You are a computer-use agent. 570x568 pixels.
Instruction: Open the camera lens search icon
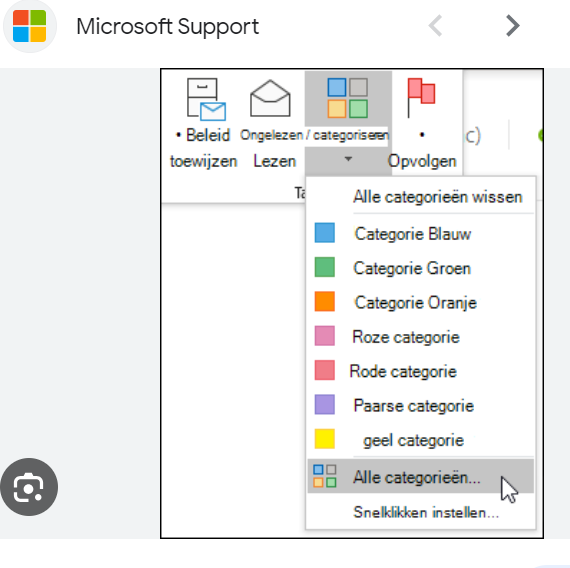pos(29,487)
